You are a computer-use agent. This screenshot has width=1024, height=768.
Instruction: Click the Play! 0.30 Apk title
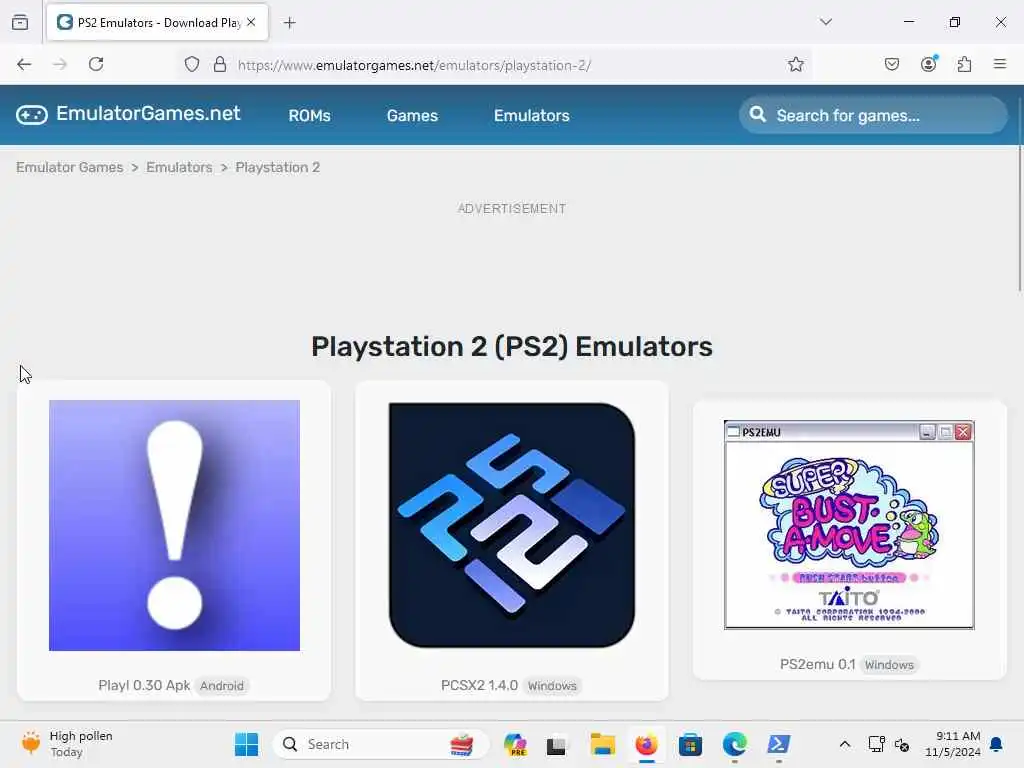144,685
